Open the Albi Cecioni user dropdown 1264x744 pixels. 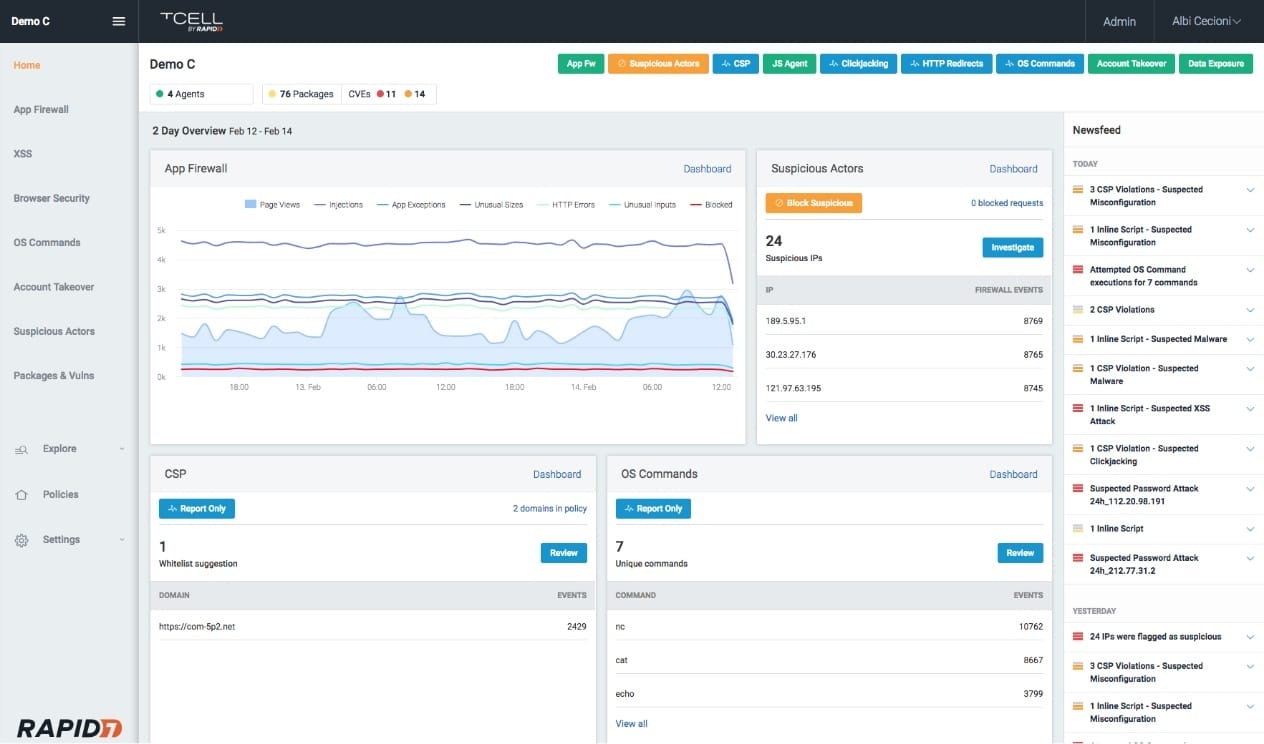point(1205,21)
